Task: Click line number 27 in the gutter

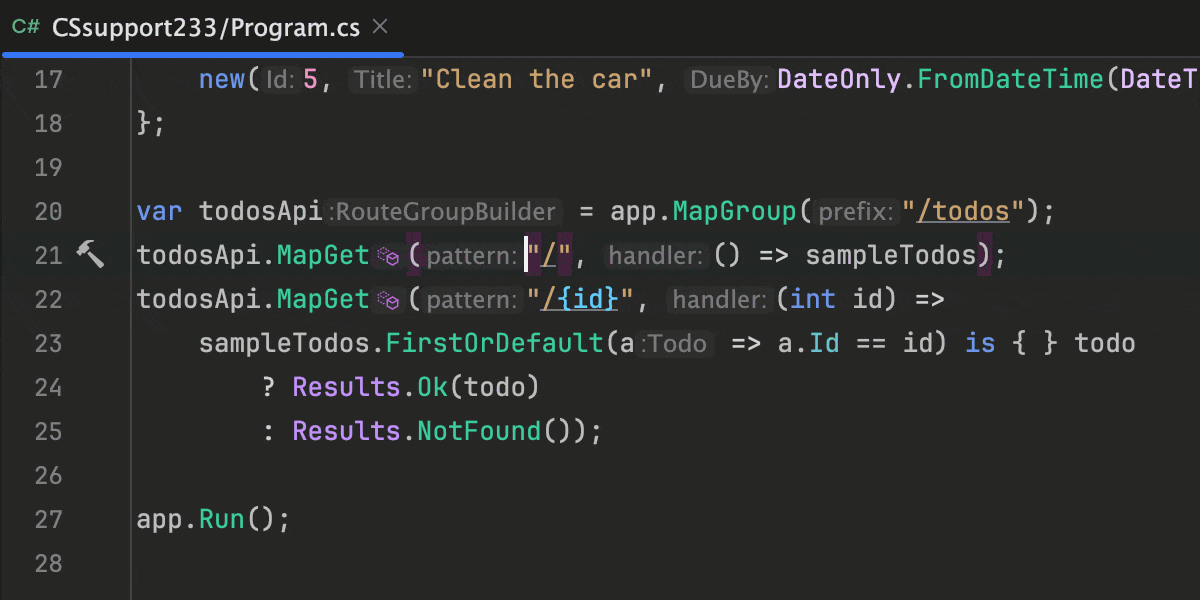Action: [48, 519]
